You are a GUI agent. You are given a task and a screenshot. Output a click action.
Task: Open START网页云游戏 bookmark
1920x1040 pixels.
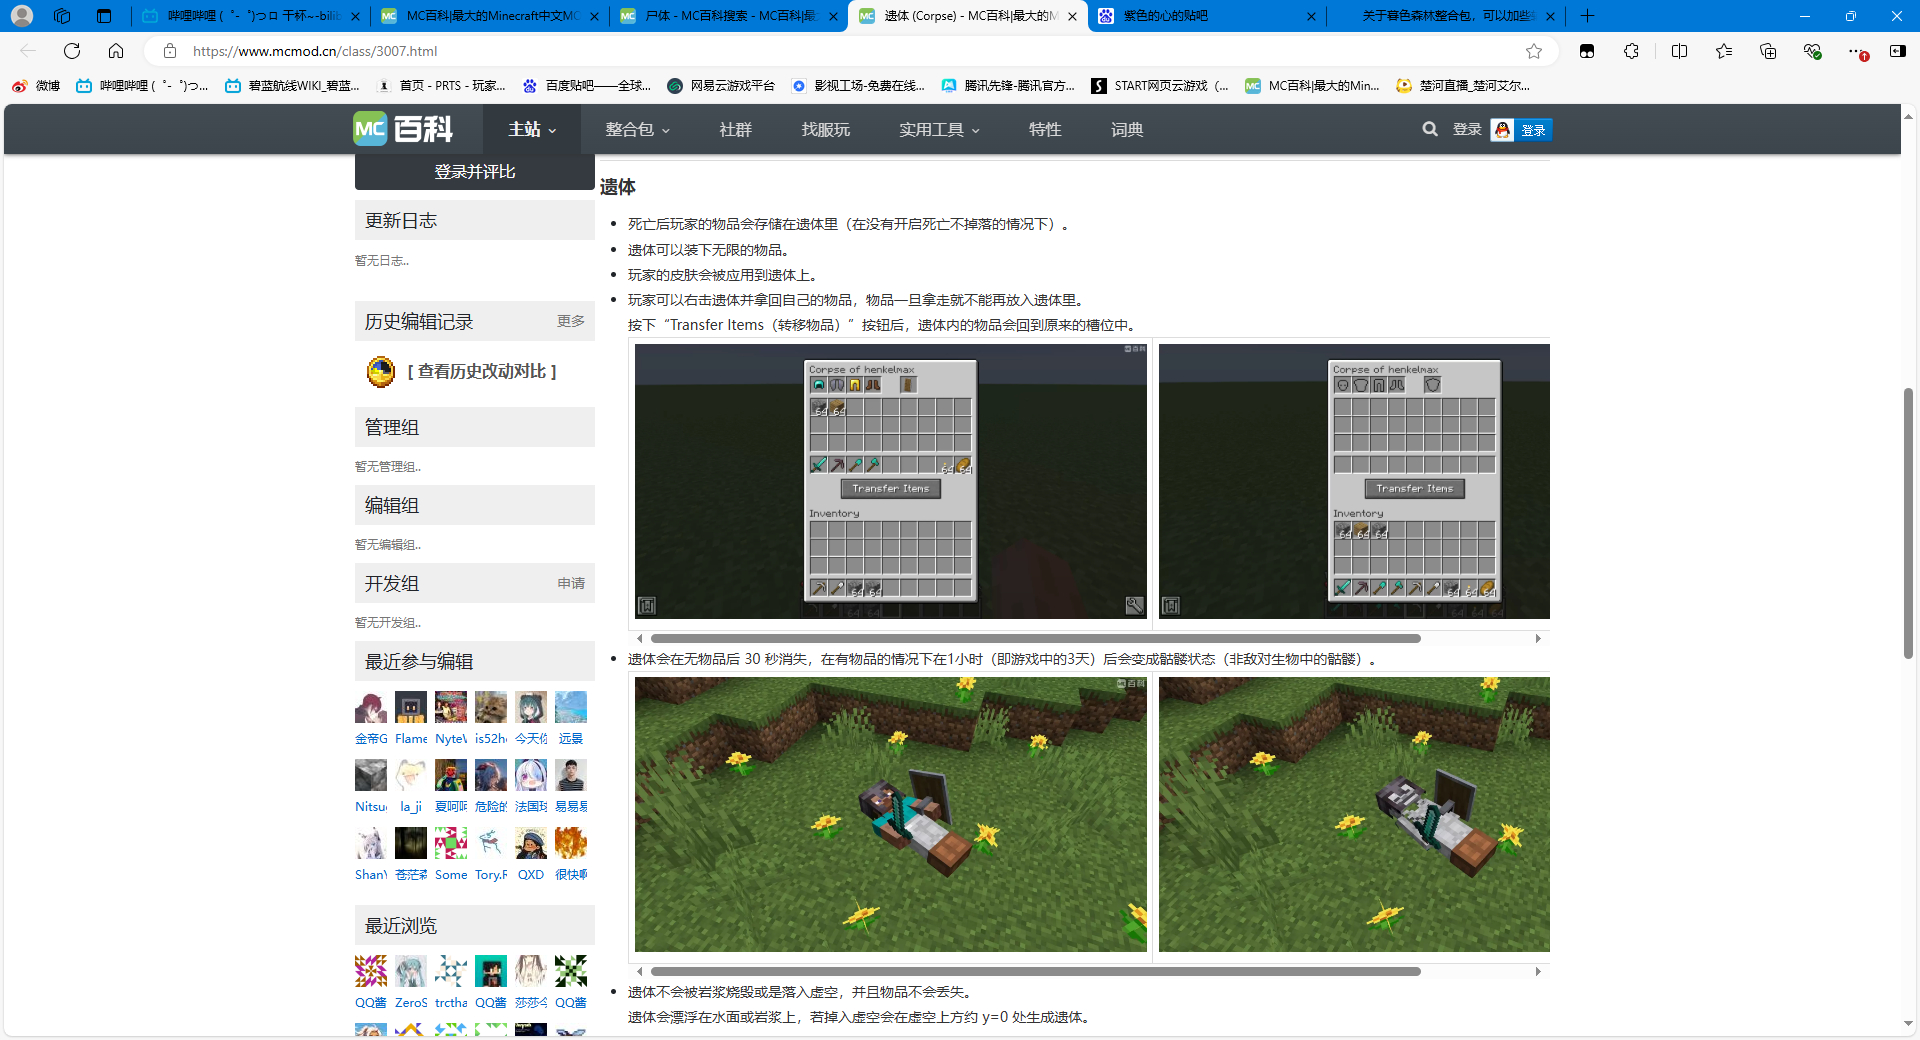pos(1160,86)
